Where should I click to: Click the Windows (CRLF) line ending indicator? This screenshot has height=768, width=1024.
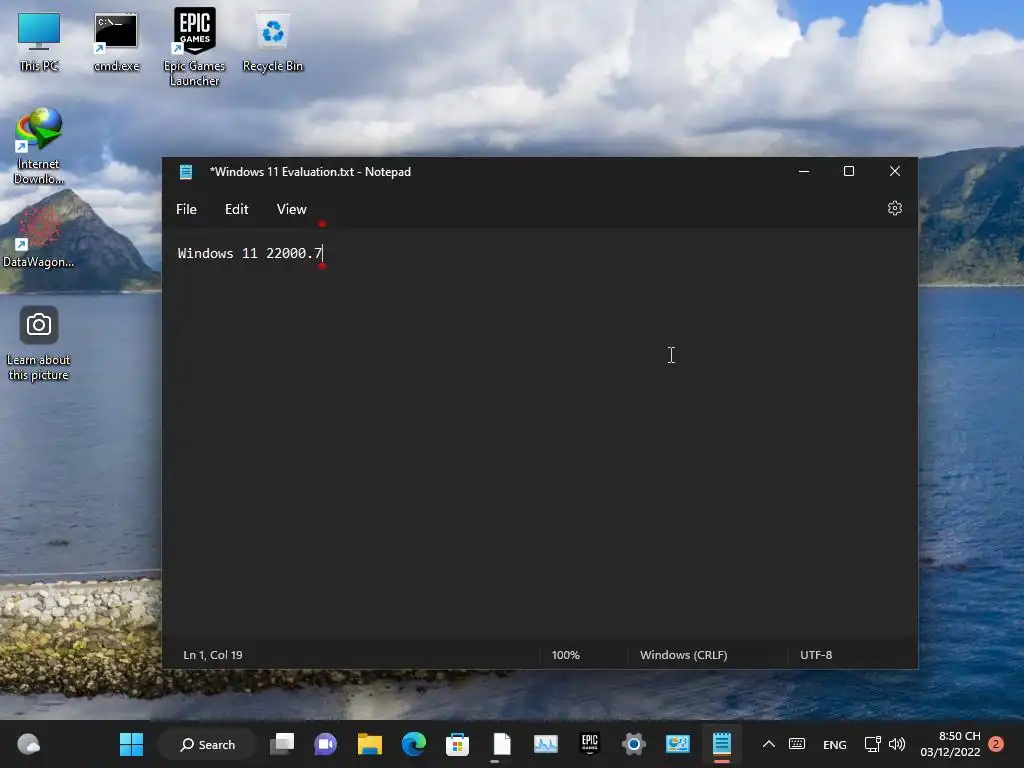coord(683,655)
